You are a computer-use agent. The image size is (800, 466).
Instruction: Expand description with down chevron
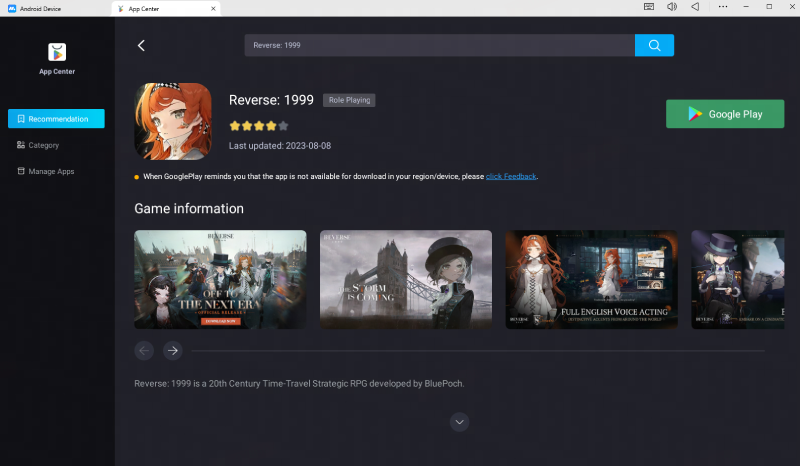pyautogui.click(x=459, y=422)
